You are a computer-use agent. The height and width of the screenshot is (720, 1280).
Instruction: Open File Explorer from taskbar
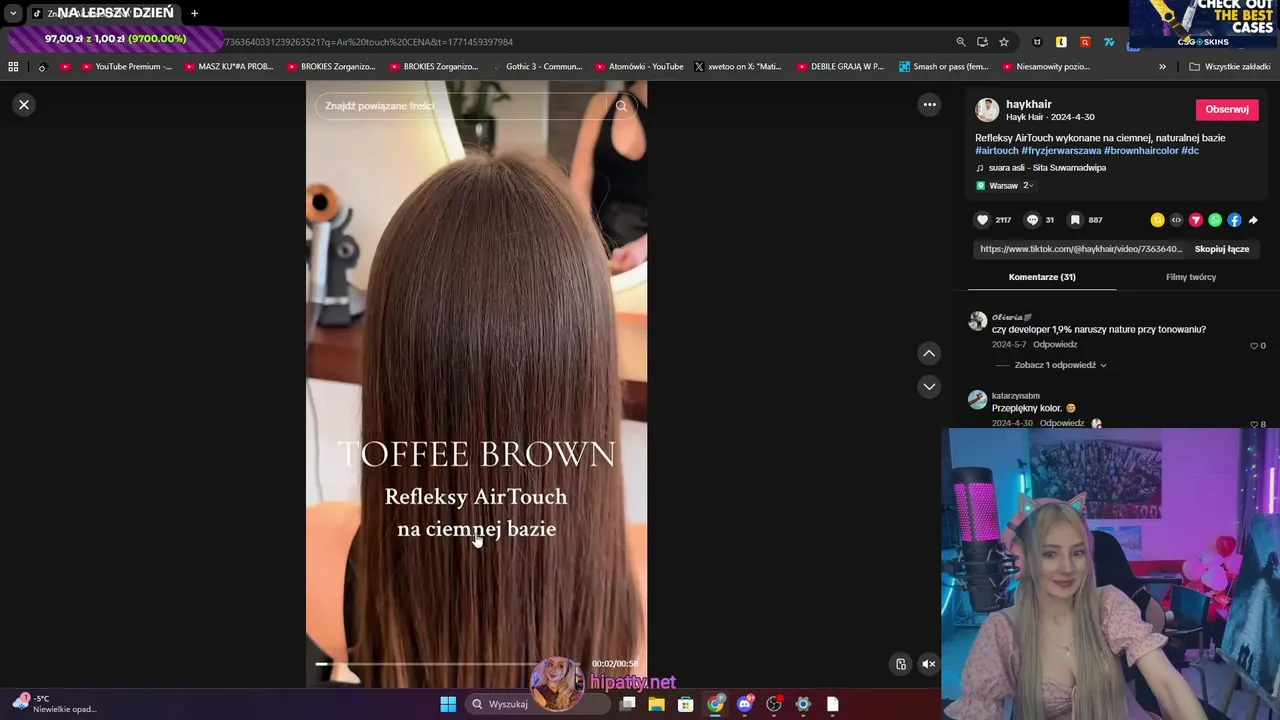[x=656, y=704]
